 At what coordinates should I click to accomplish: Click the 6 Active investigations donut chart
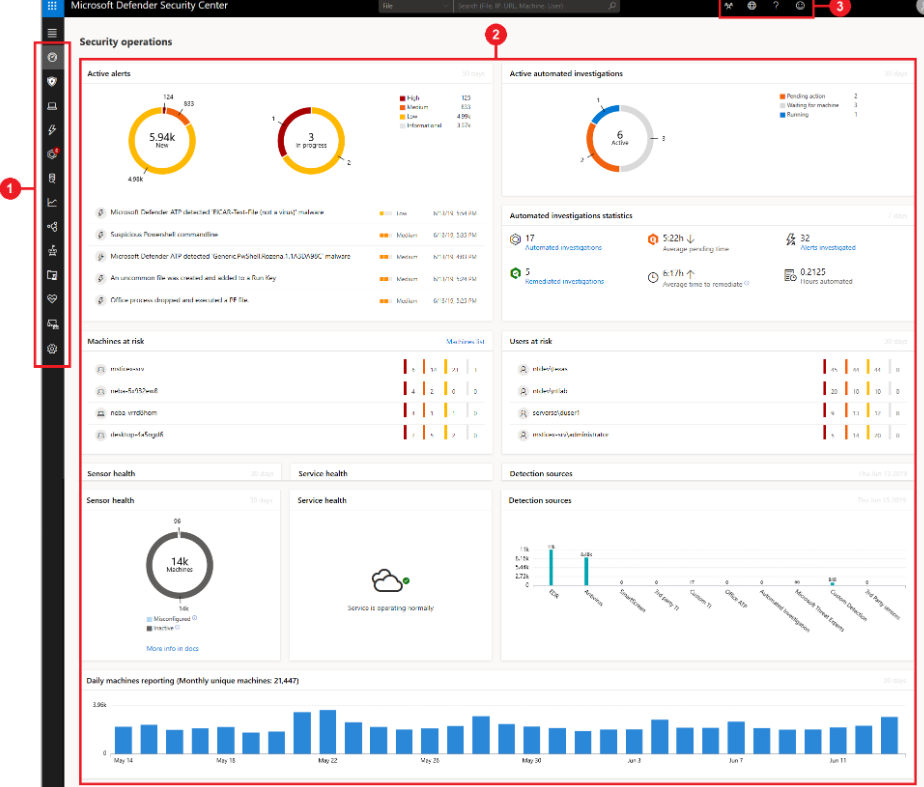[x=619, y=138]
